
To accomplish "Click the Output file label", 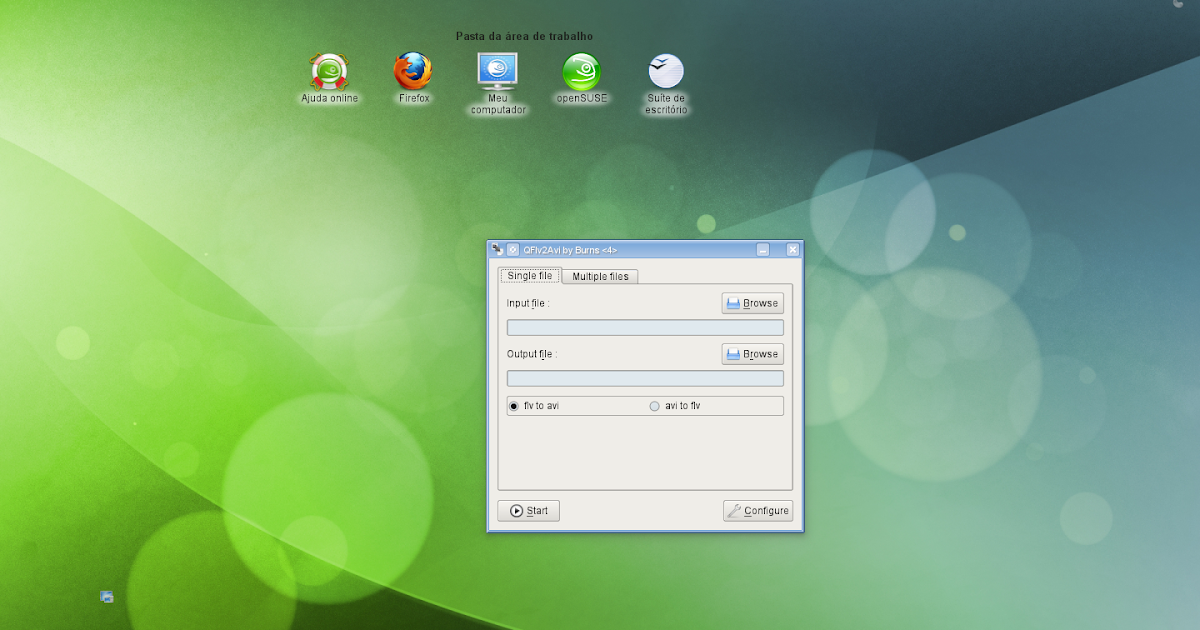I will click(x=532, y=354).
